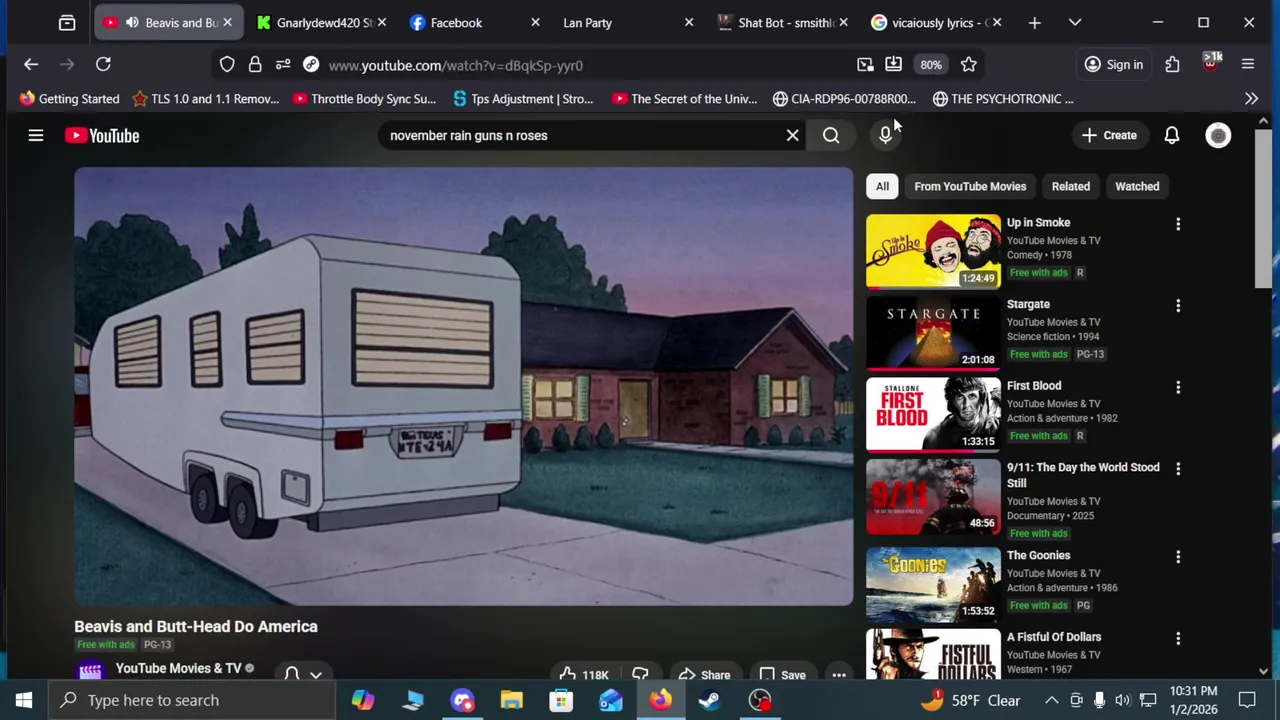Open the Firefox downloads panel
Screen dimensions: 1280x720
coord(893,65)
